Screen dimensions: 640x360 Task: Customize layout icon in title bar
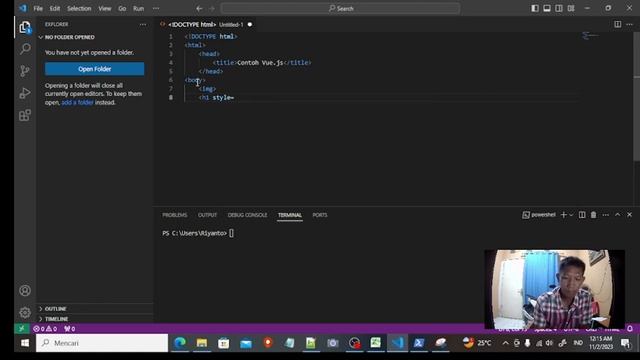pos(571,8)
